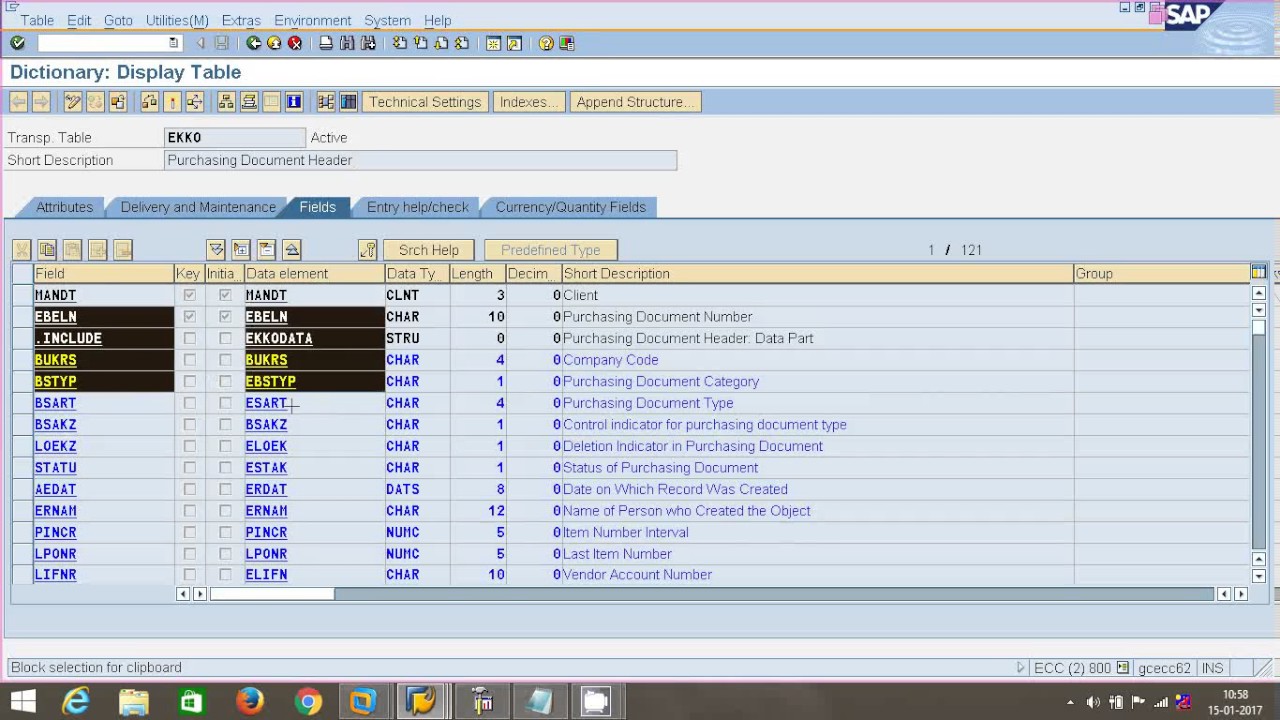This screenshot has width=1280, height=720.
Task: Switch to the Entry help/check tab
Action: pyautogui.click(x=418, y=207)
